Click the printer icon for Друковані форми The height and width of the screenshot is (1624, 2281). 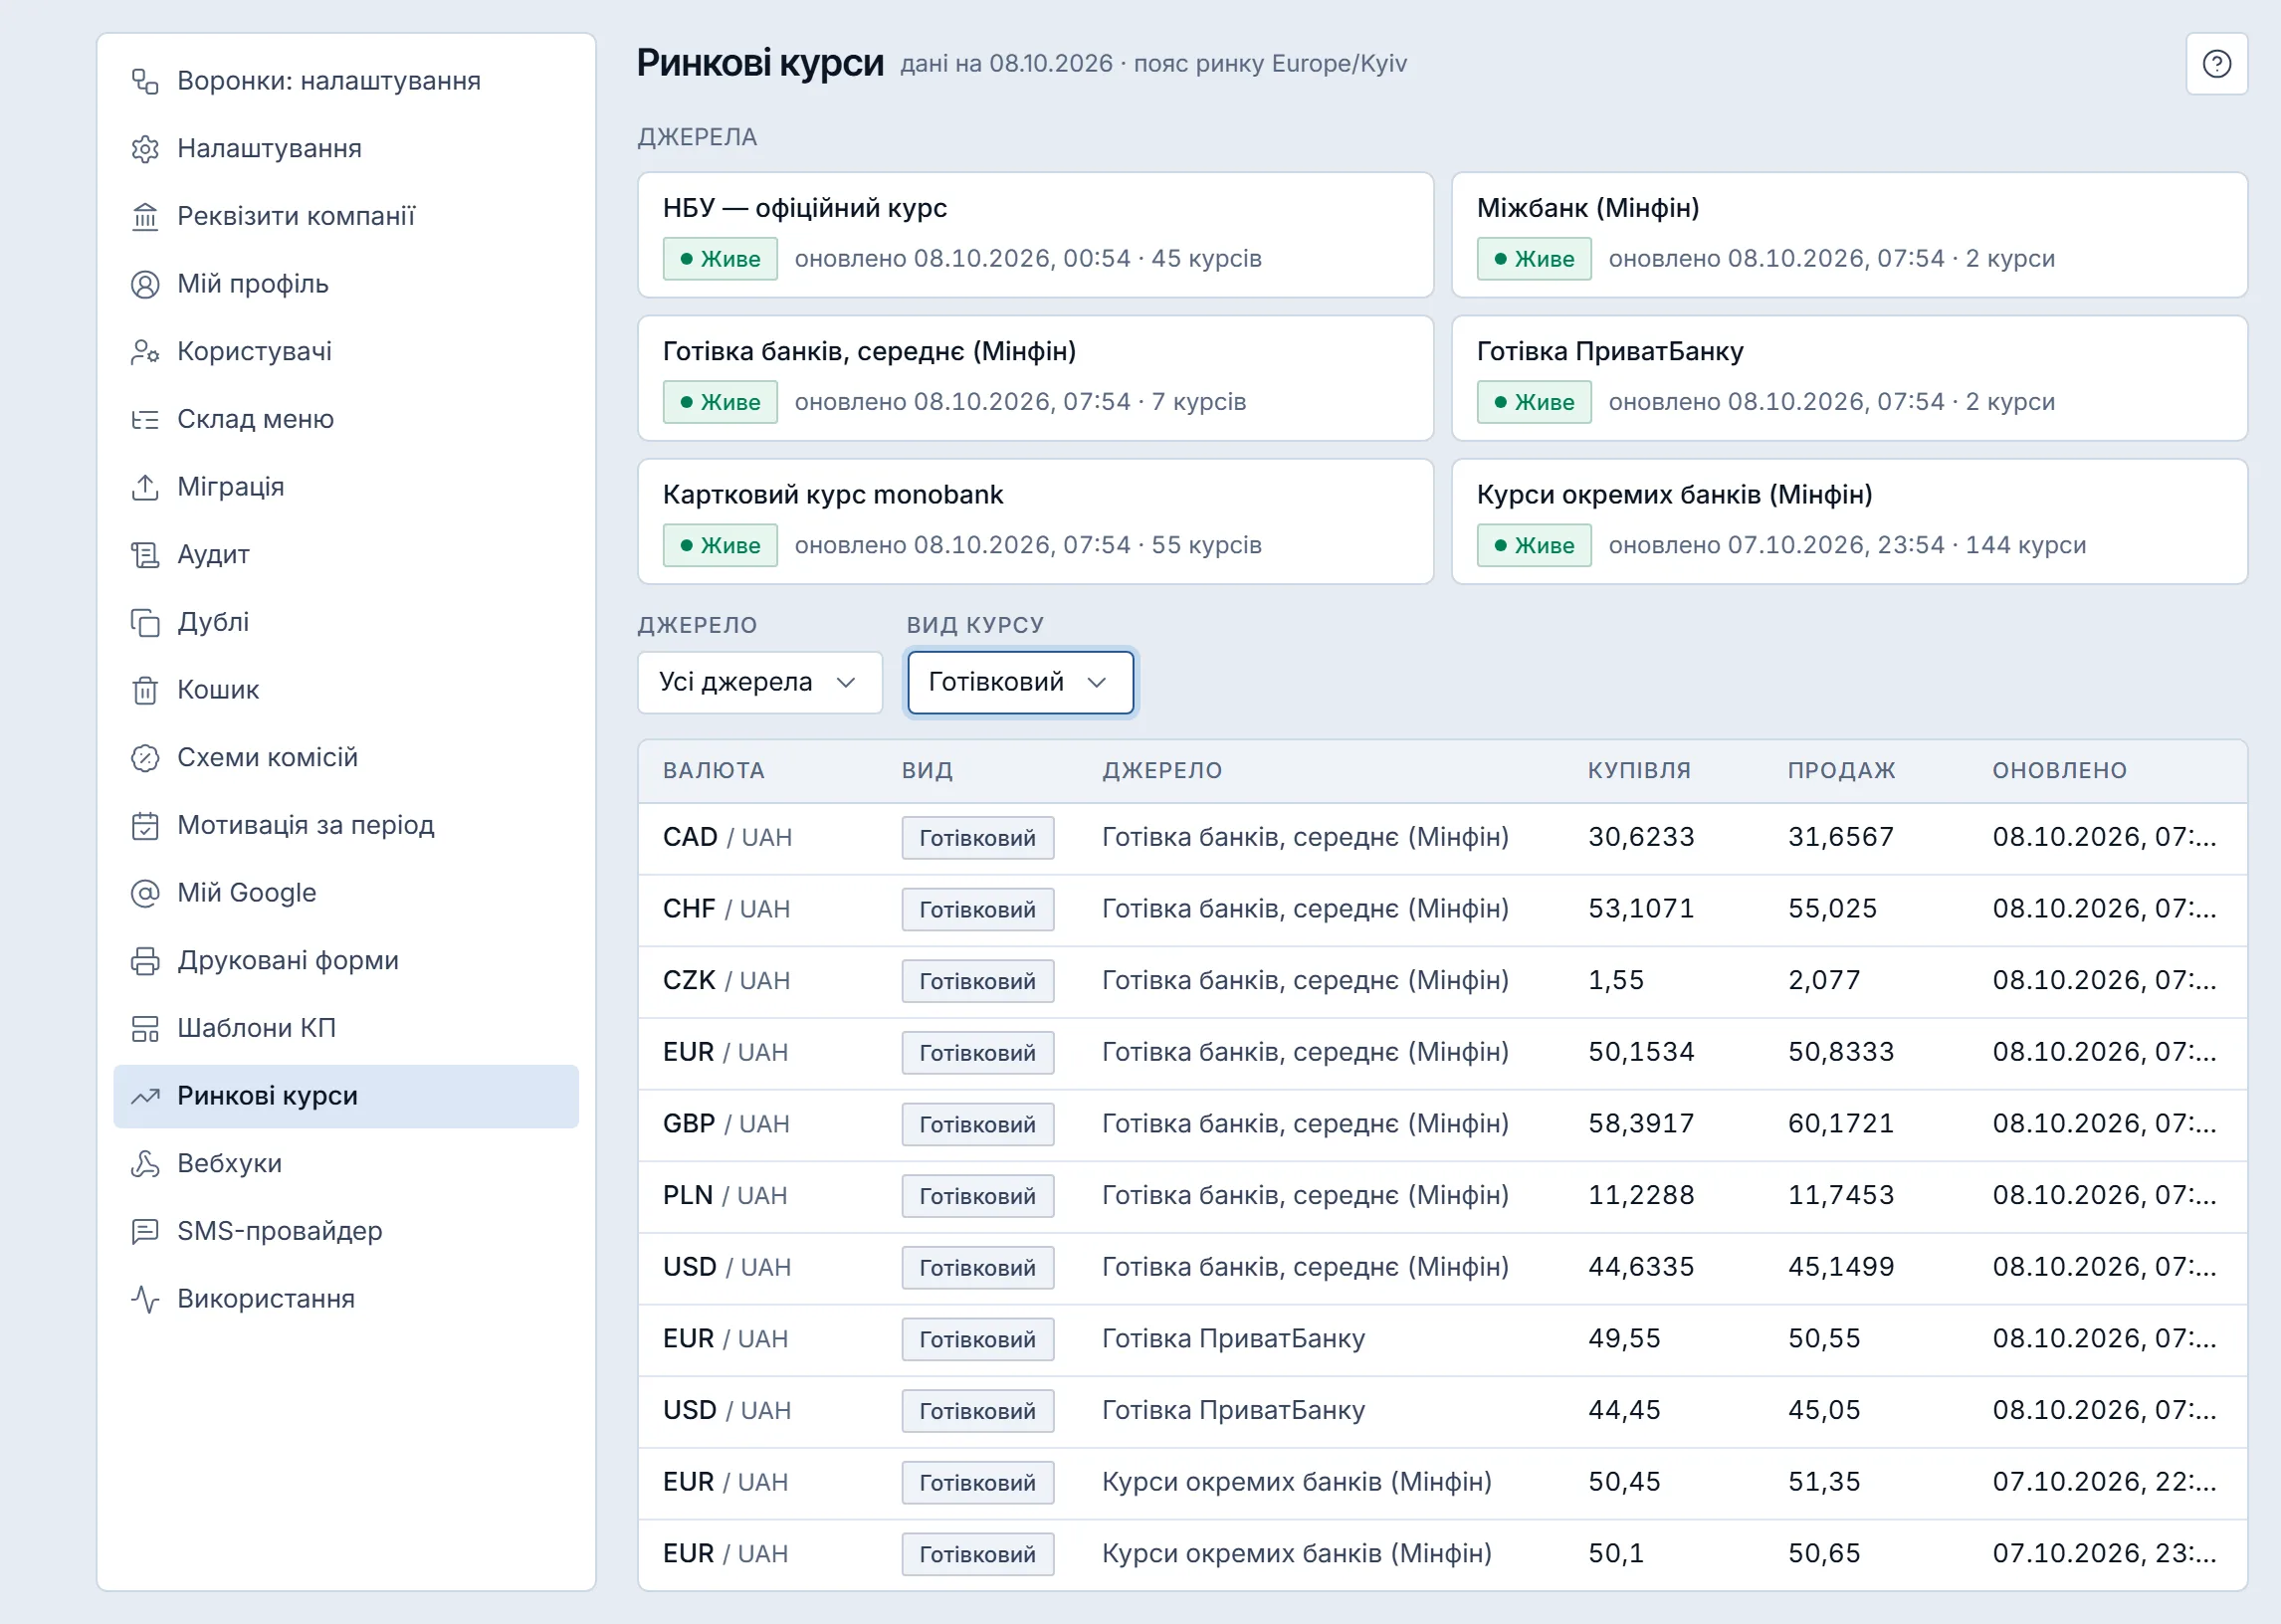point(145,961)
